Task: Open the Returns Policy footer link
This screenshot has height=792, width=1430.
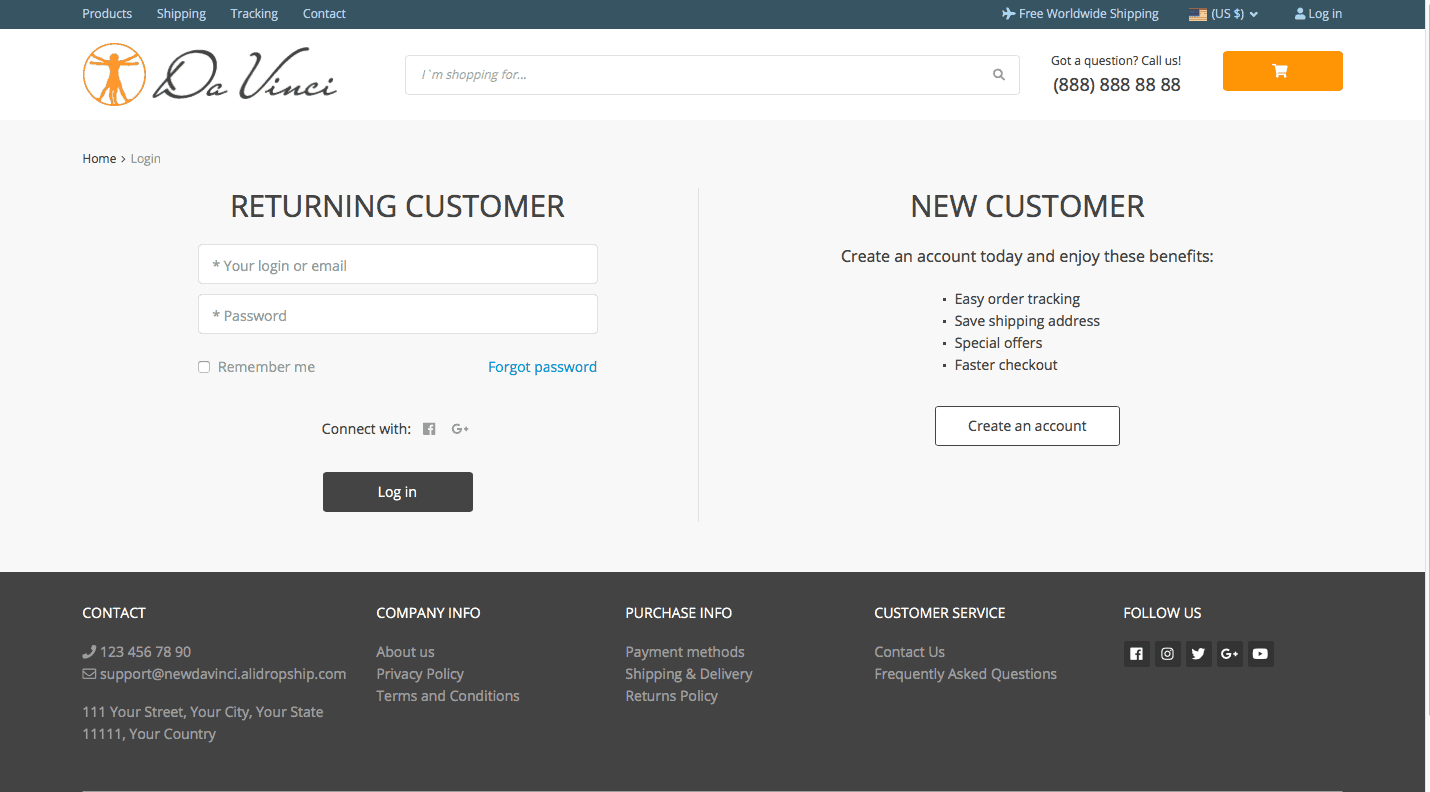Action: click(671, 696)
